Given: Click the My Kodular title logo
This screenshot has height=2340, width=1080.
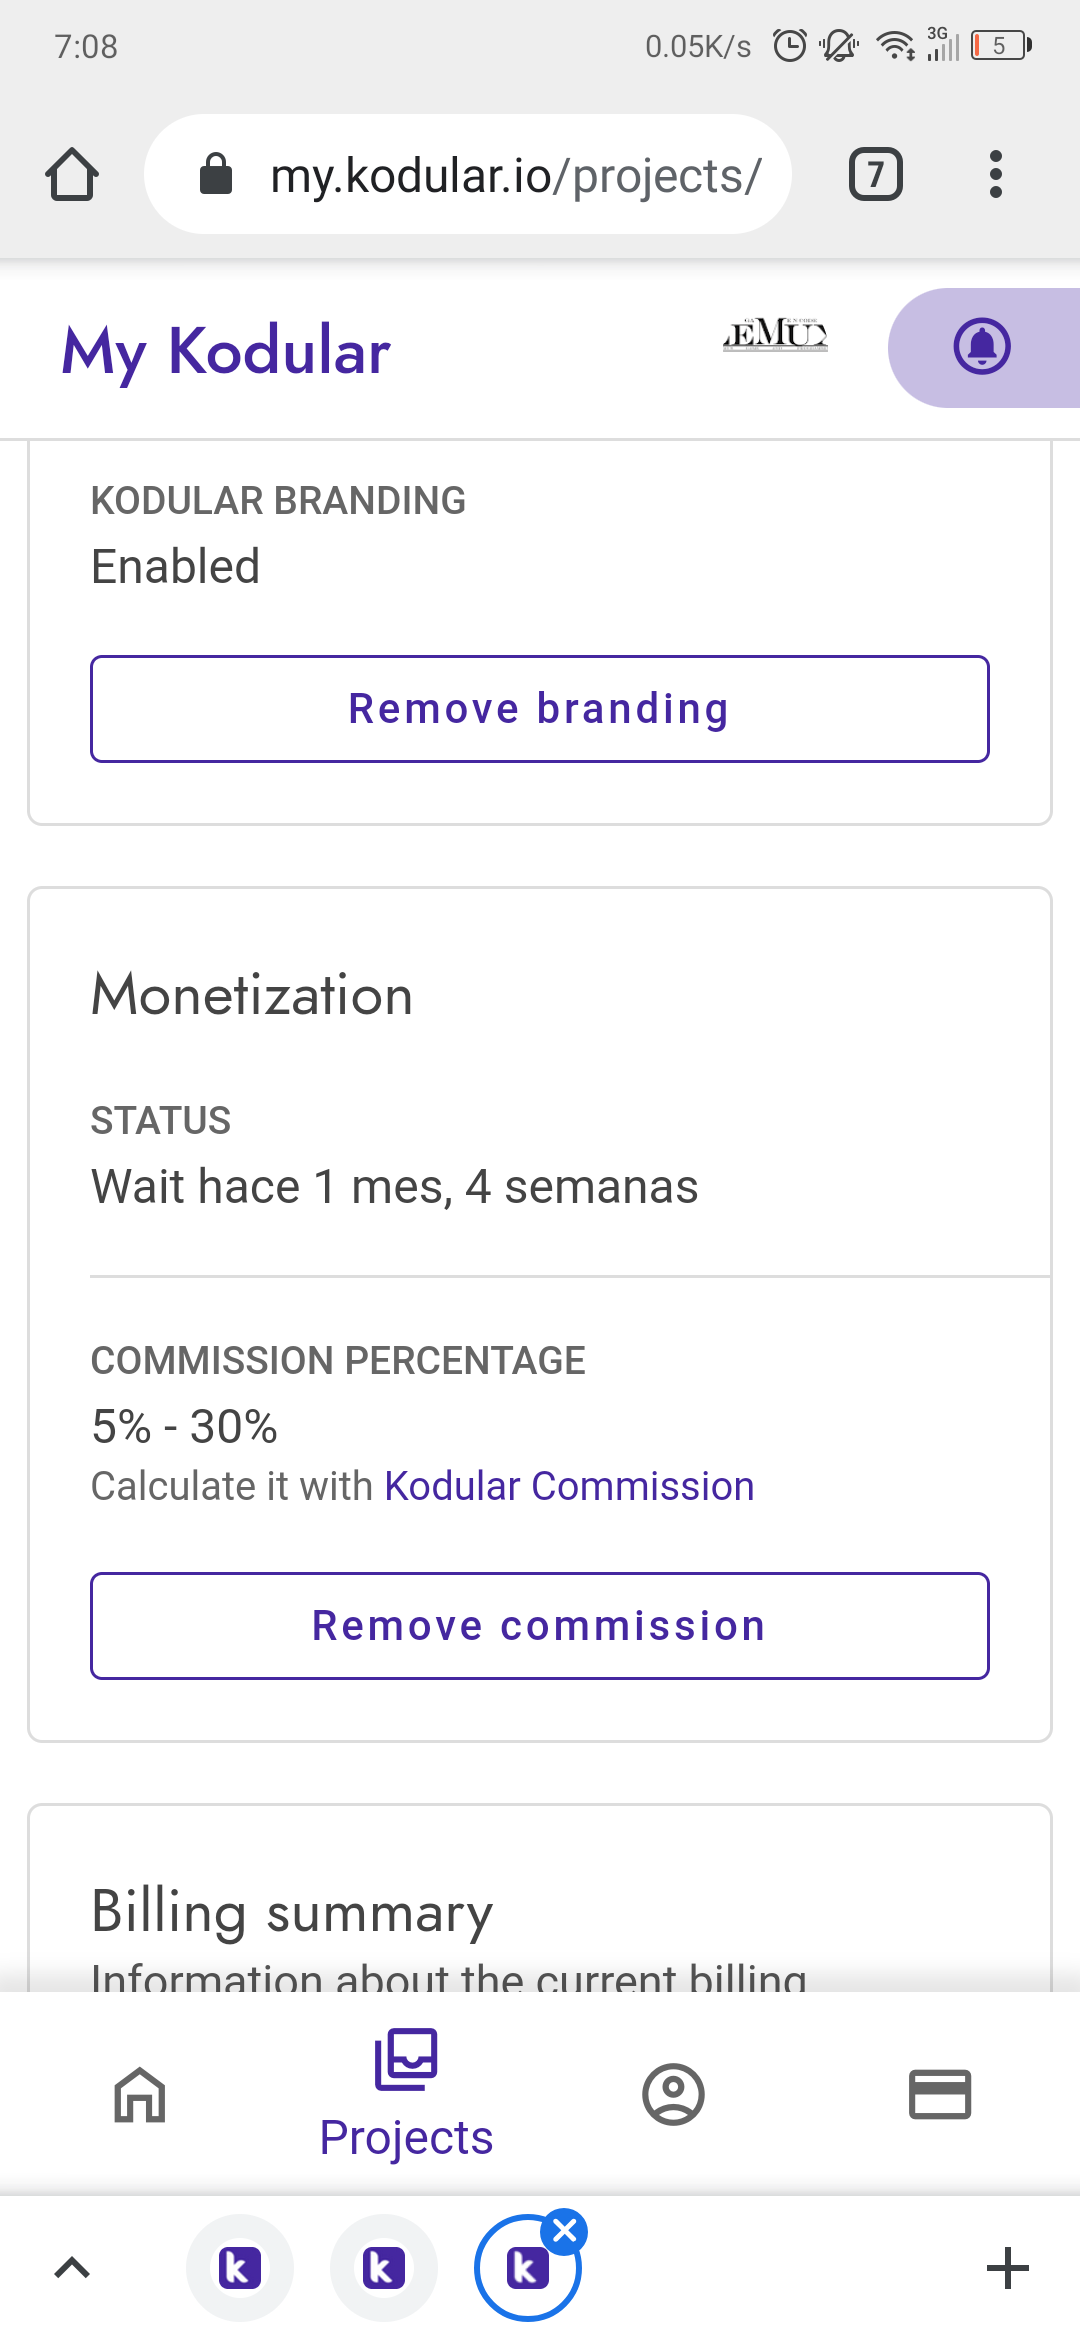Looking at the screenshot, I should tap(226, 351).
